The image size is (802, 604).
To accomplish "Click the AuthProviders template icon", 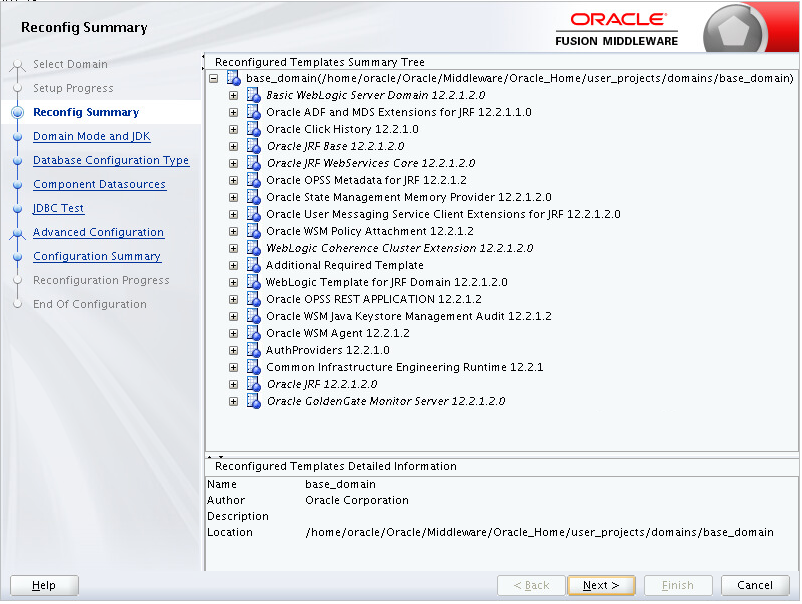I will tap(254, 350).
